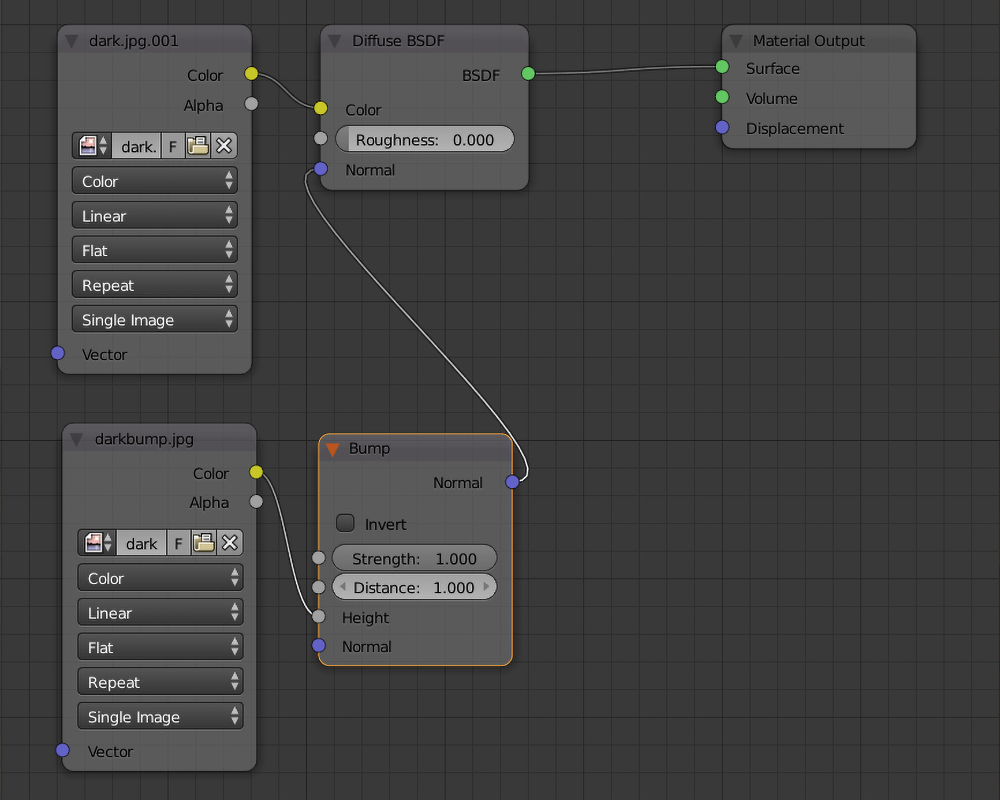
Task: Open image file in dark.jpg.001 node
Action: (198, 146)
